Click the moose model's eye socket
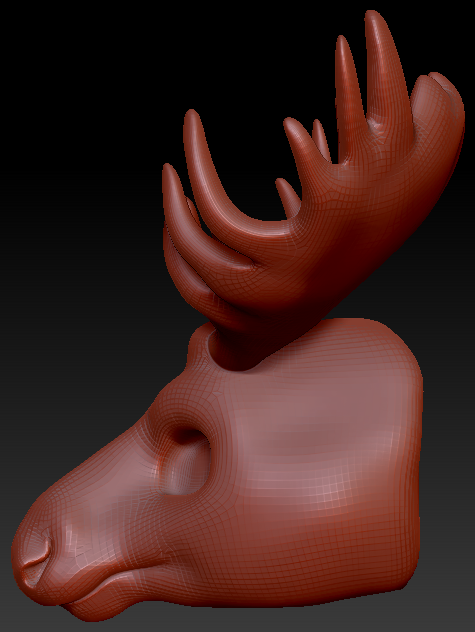The width and height of the screenshot is (475, 632). (x=186, y=463)
